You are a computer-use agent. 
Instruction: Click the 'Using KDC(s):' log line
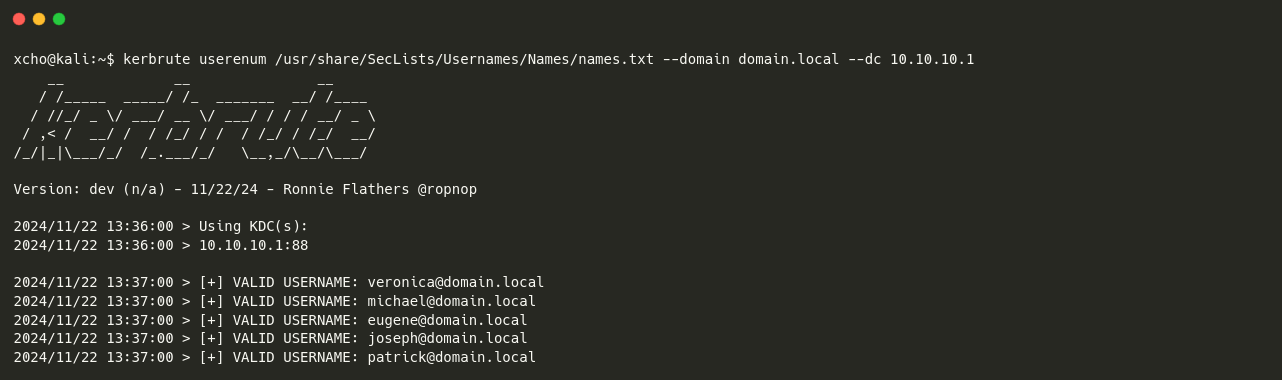coord(161,226)
